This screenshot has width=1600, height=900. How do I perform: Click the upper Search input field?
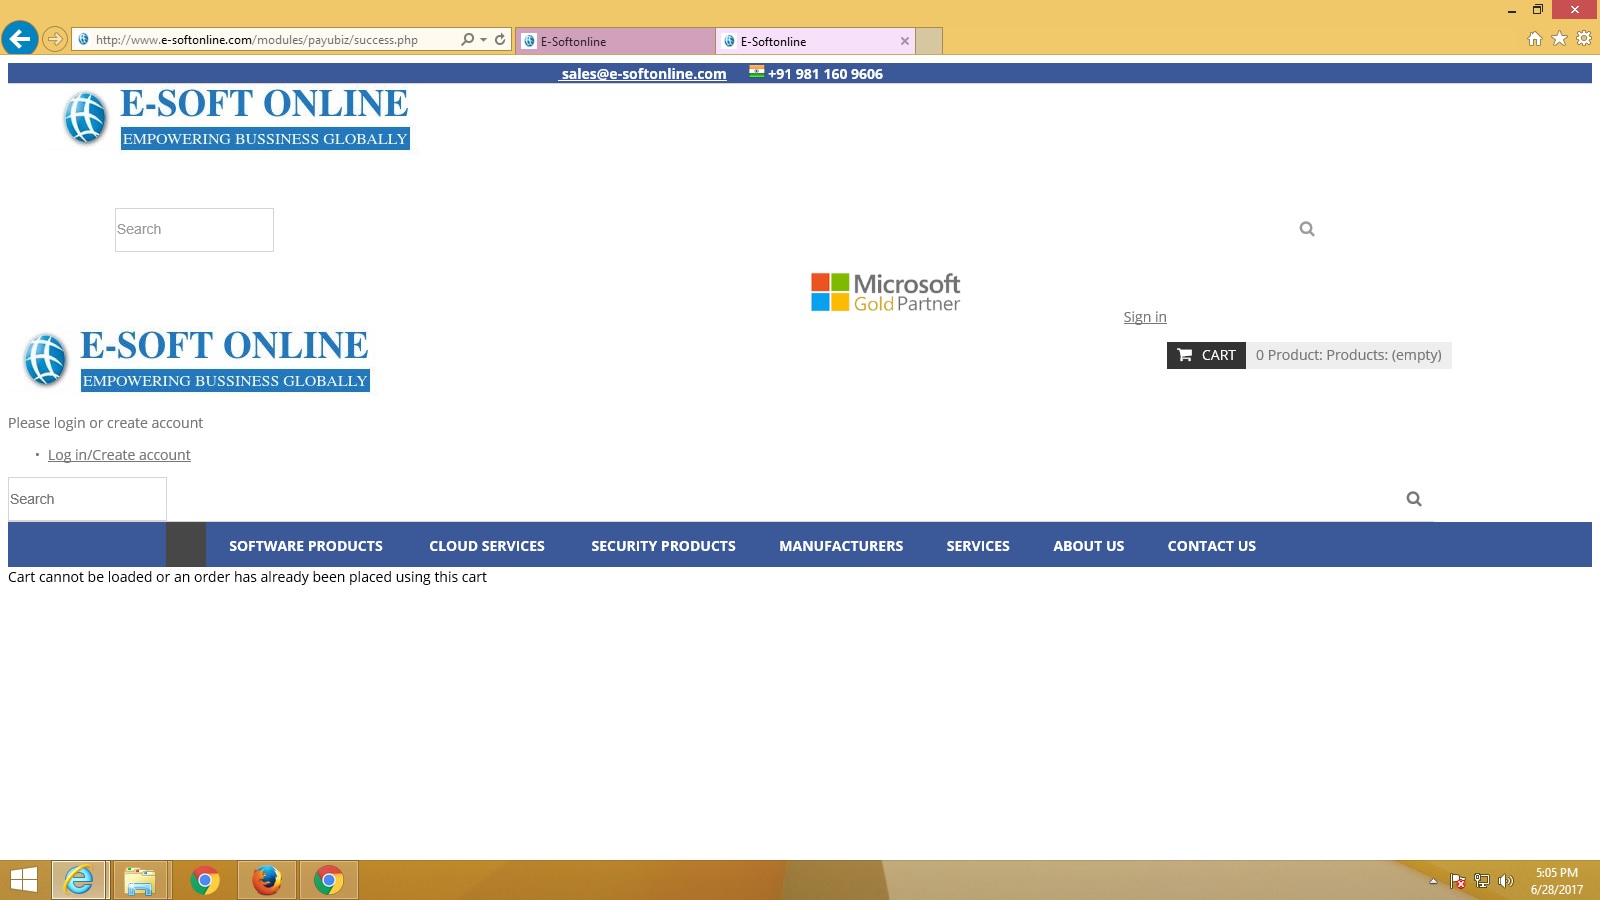click(x=194, y=230)
